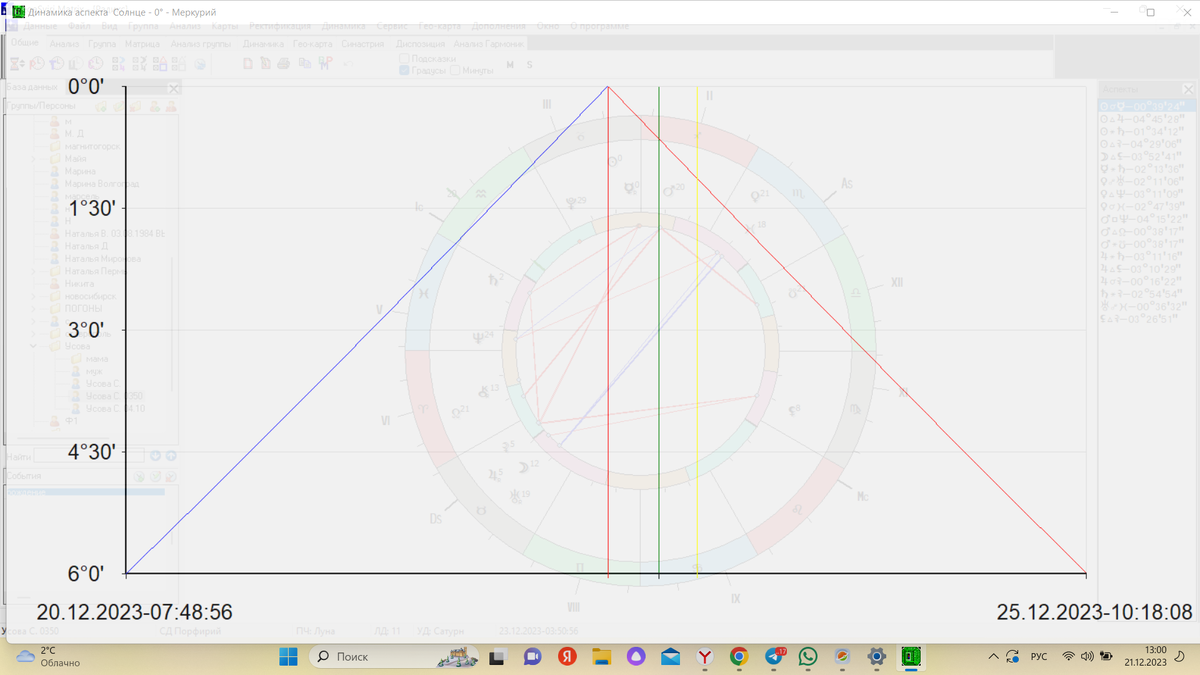
Task: Click the Найти search field
Action: coord(90,456)
